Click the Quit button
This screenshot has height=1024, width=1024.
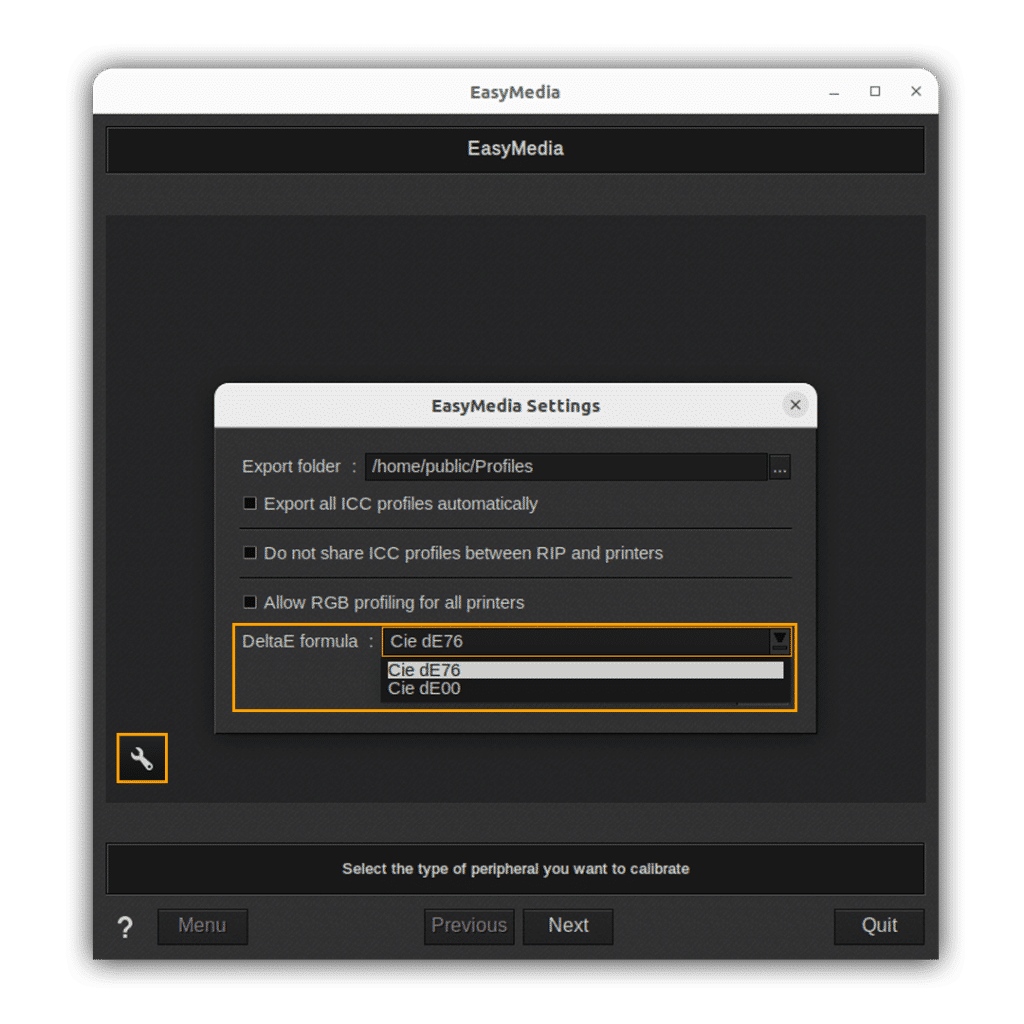tap(879, 926)
